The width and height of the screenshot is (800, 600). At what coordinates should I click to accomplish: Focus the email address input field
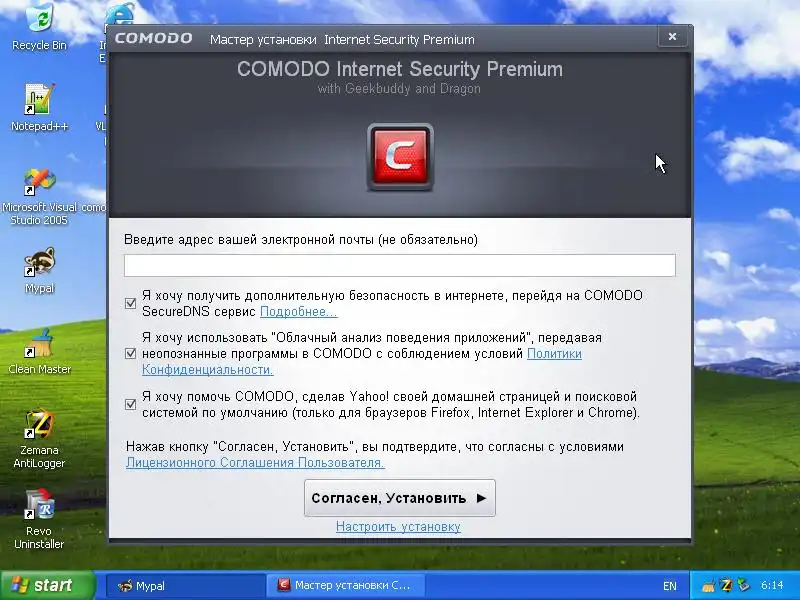(399, 265)
